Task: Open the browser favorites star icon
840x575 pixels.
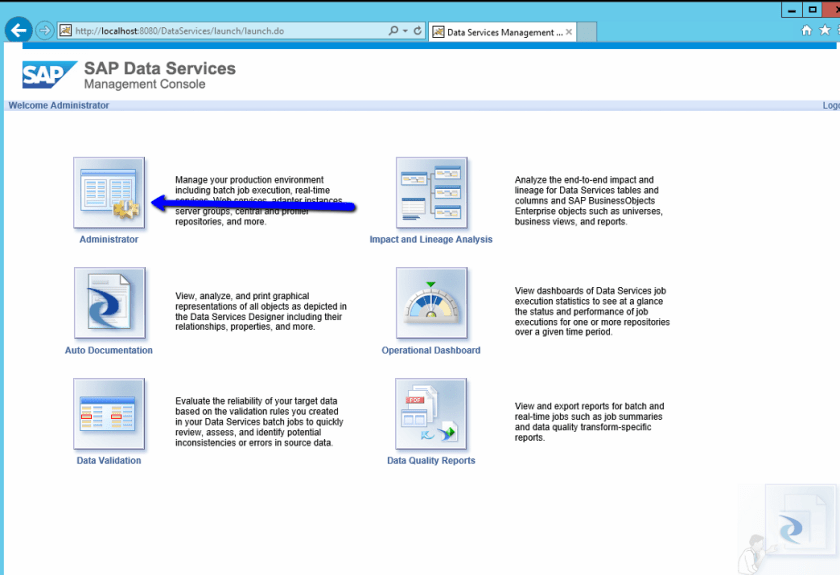Action: 825,31
